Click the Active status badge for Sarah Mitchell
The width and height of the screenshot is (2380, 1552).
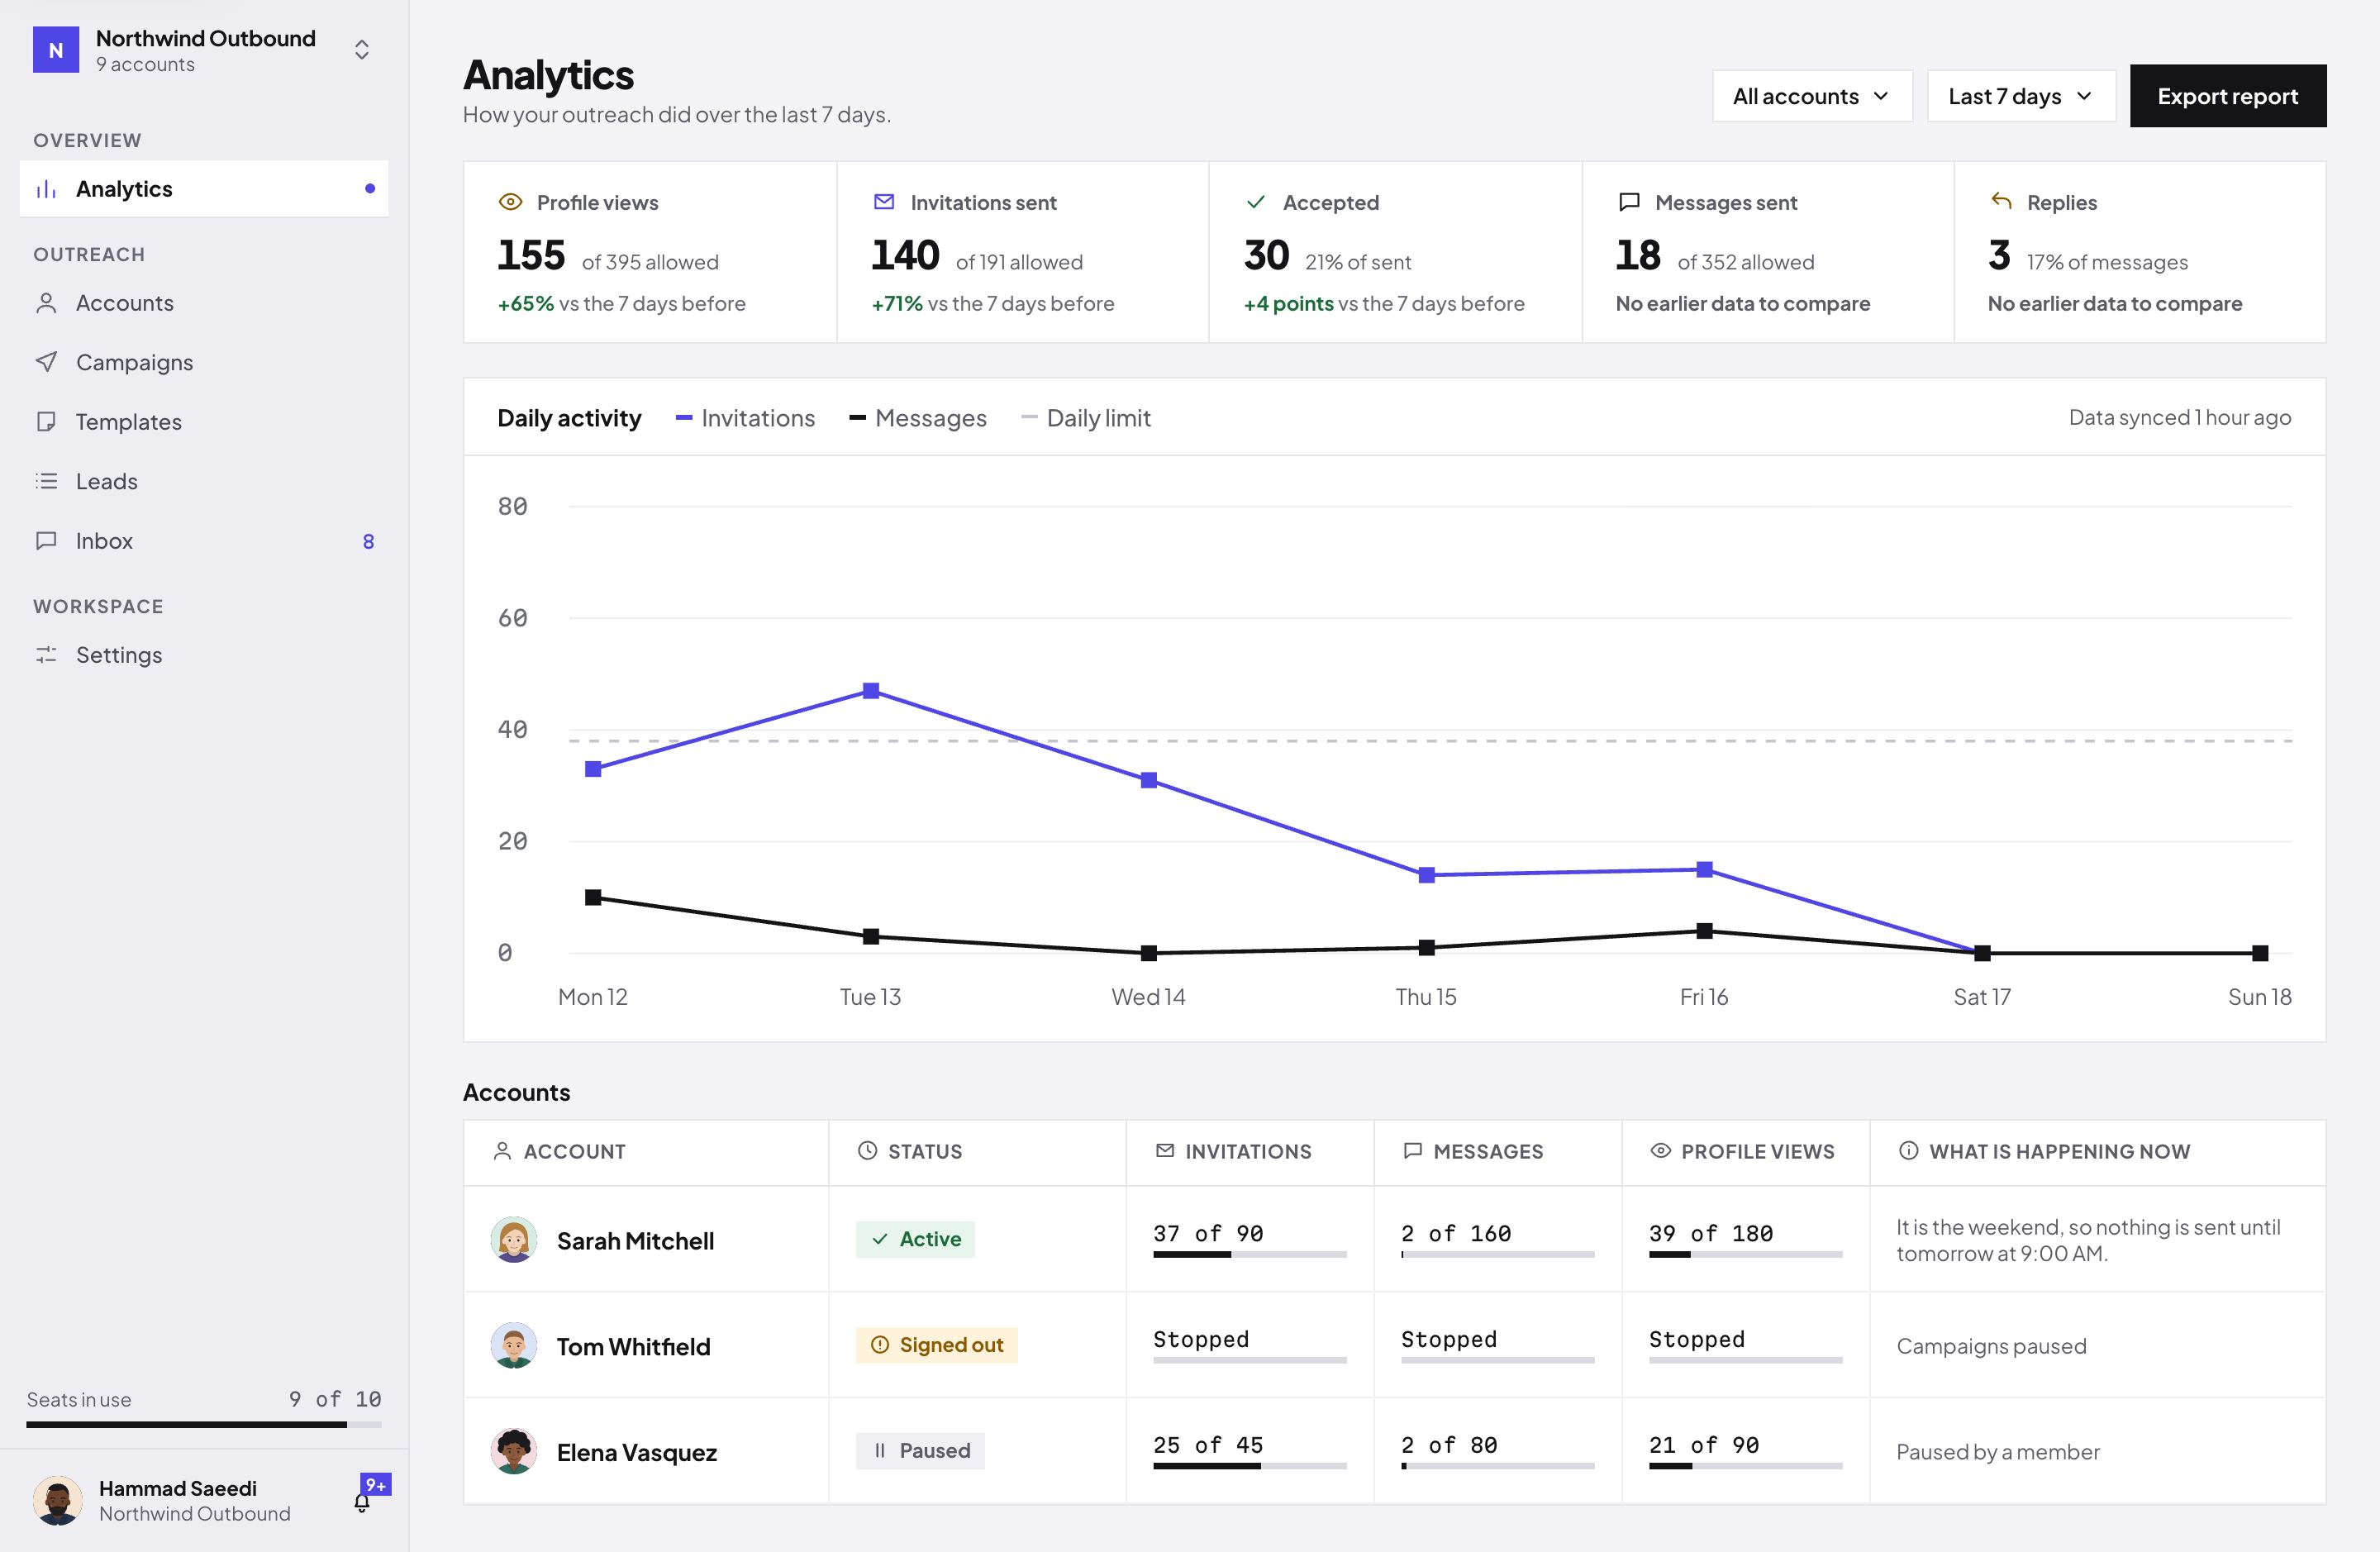coord(915,1239)
